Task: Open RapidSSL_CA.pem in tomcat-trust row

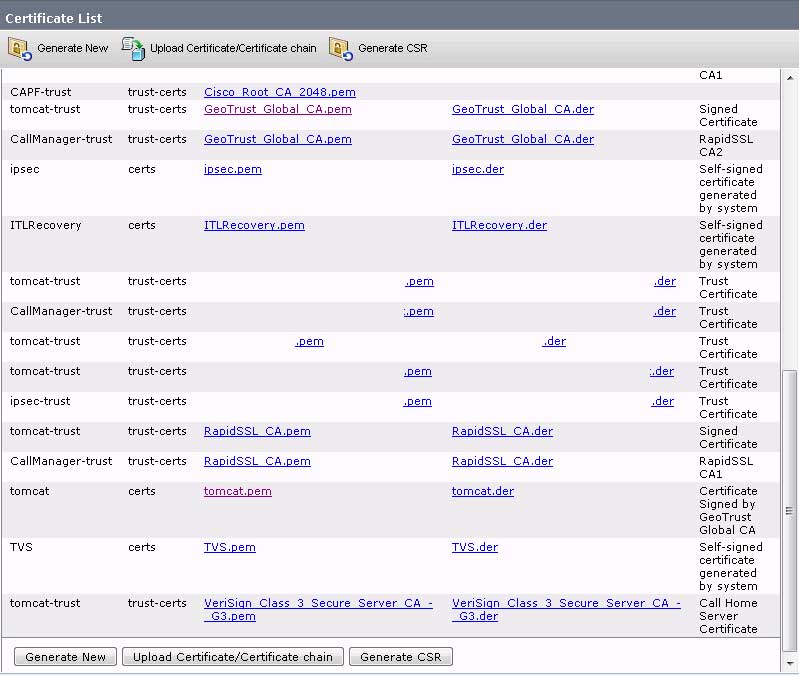Action: point(257,431)
